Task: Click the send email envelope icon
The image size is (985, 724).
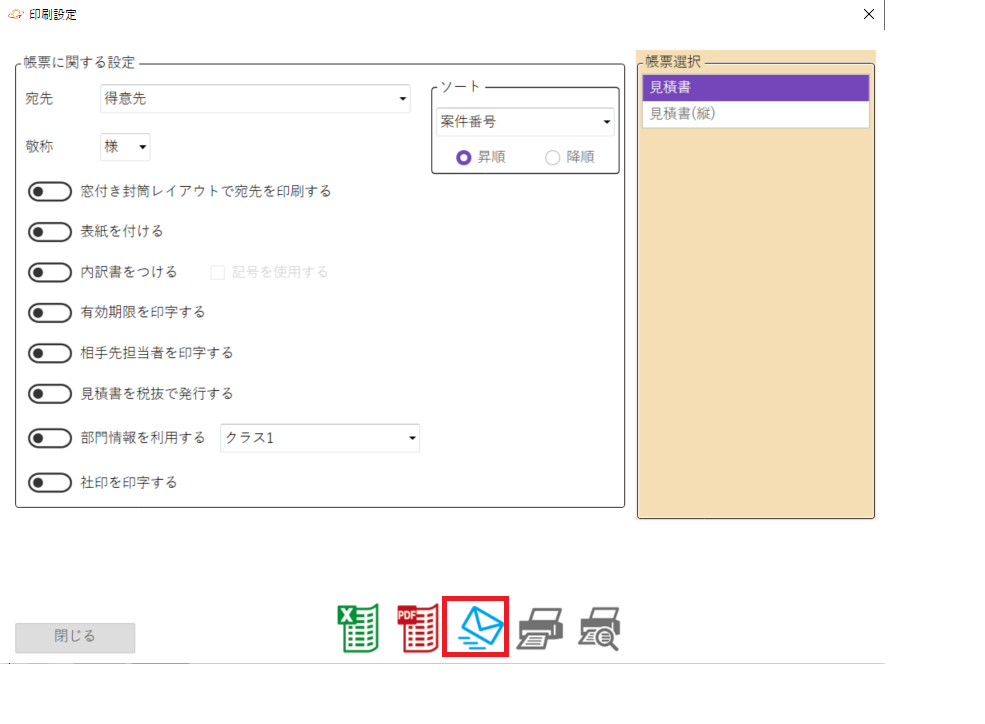Action: [477, 628]
